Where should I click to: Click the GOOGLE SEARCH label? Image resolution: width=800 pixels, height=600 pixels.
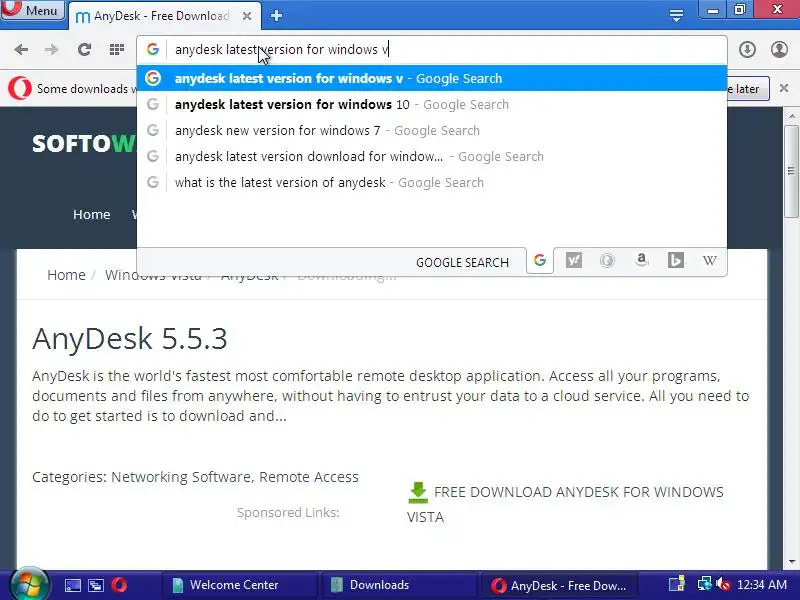click(462, 262)
